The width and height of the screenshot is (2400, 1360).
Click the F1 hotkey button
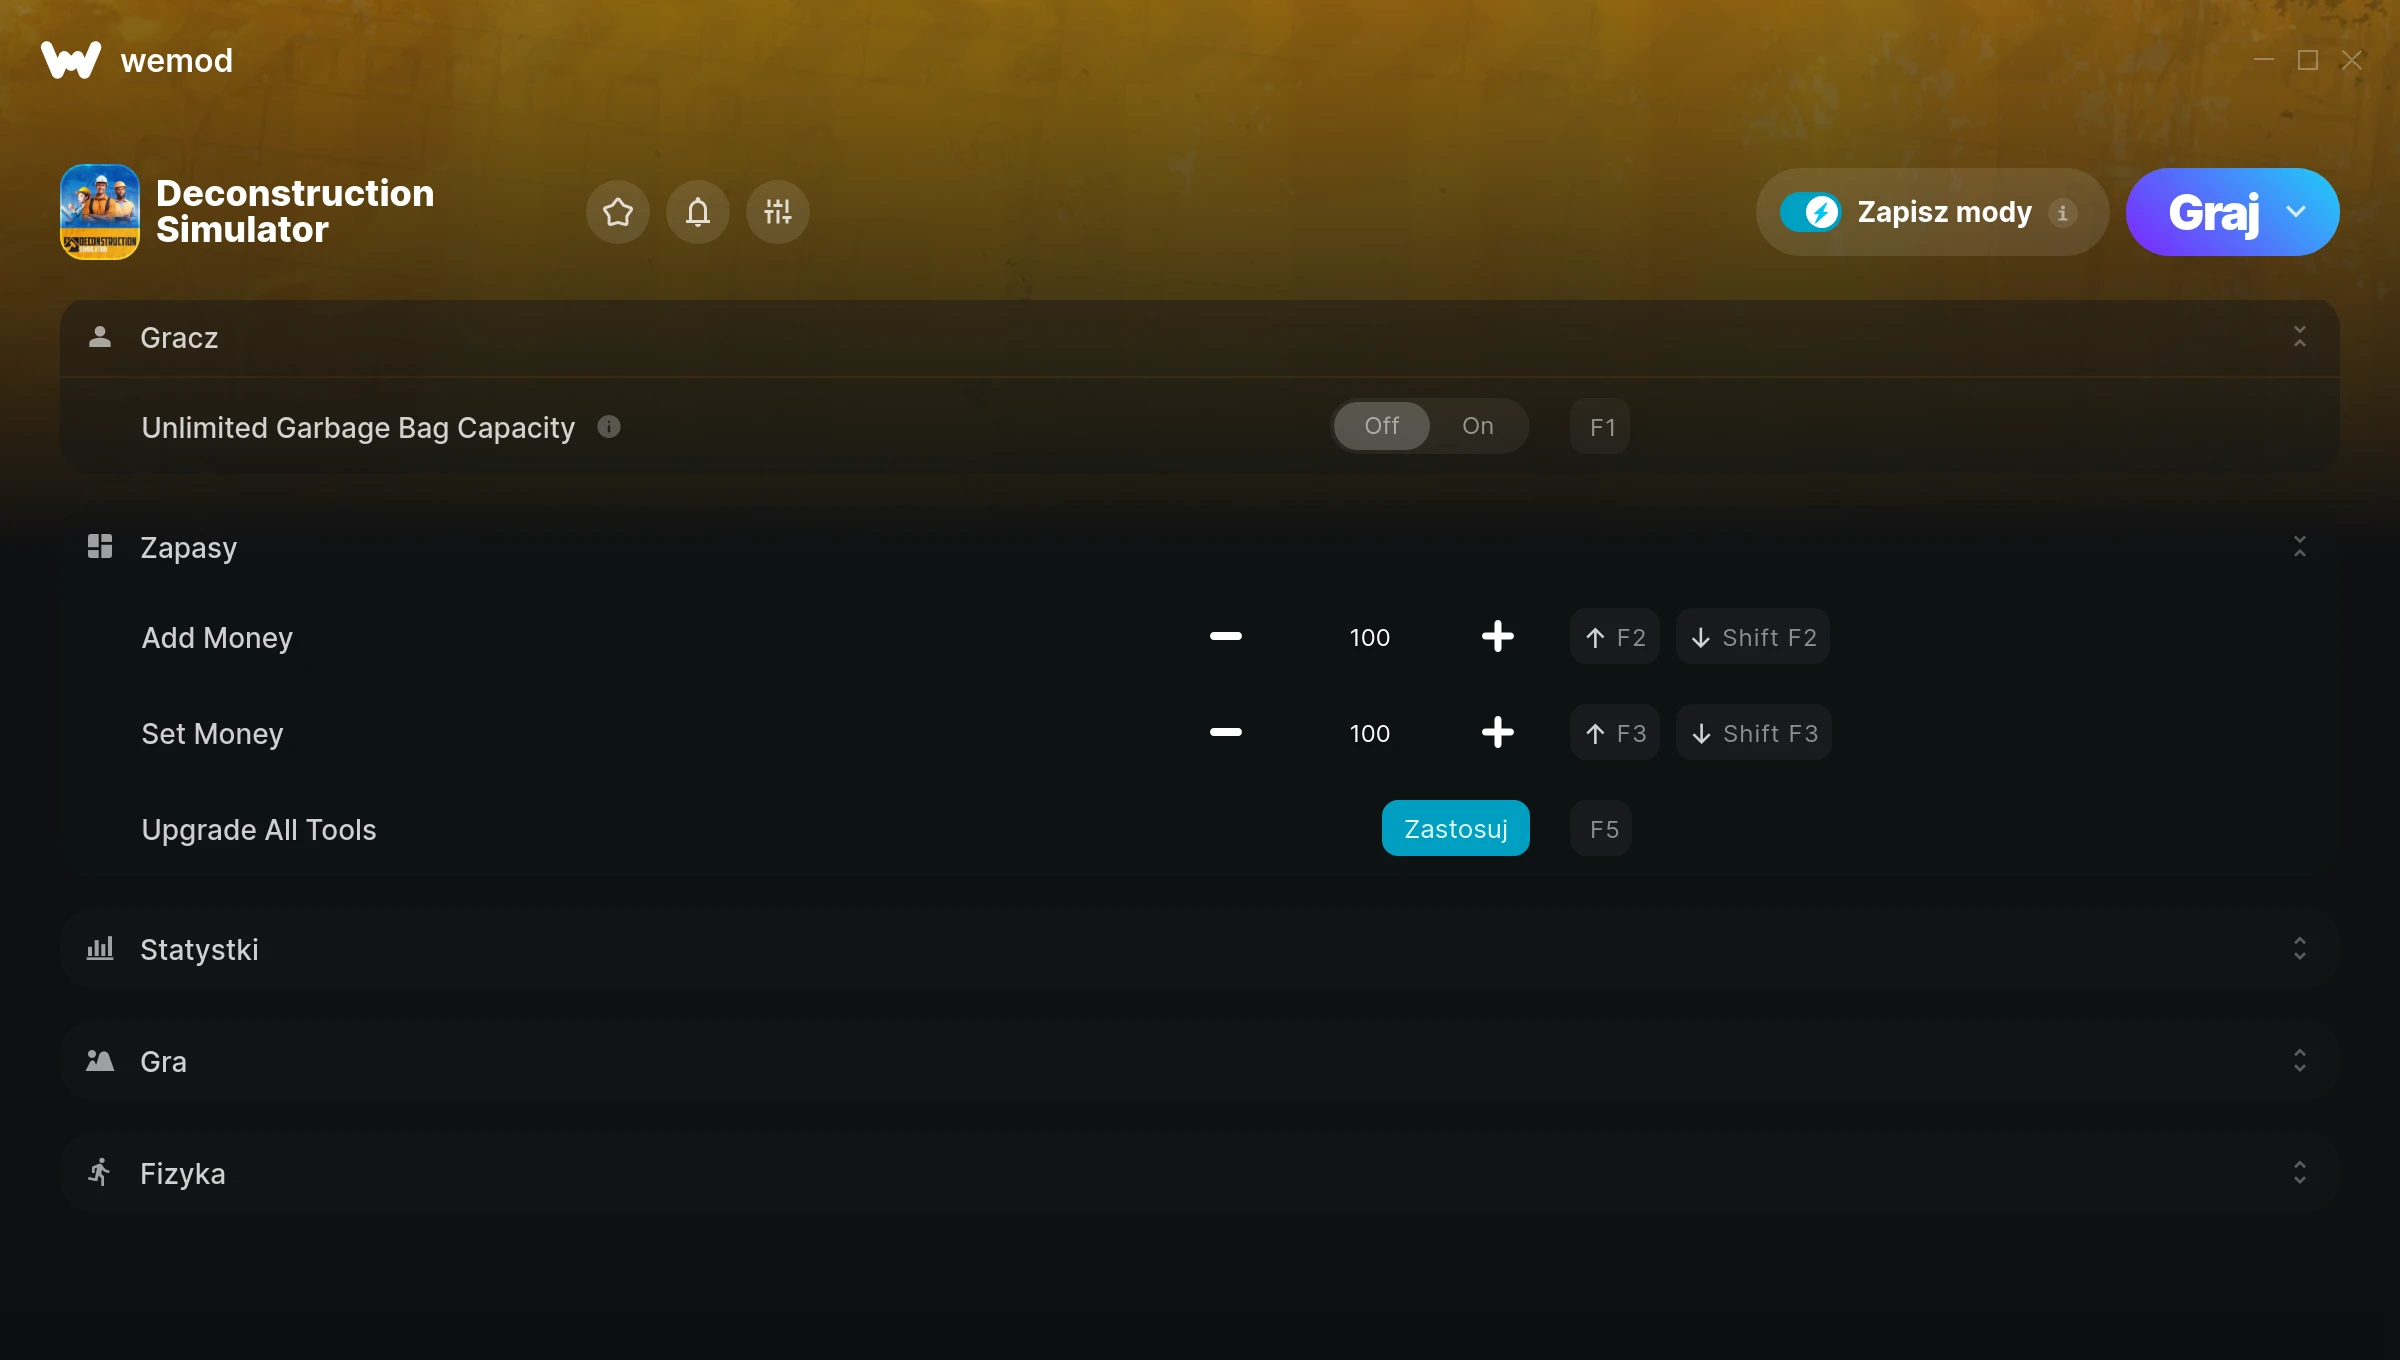(1601, 426)
